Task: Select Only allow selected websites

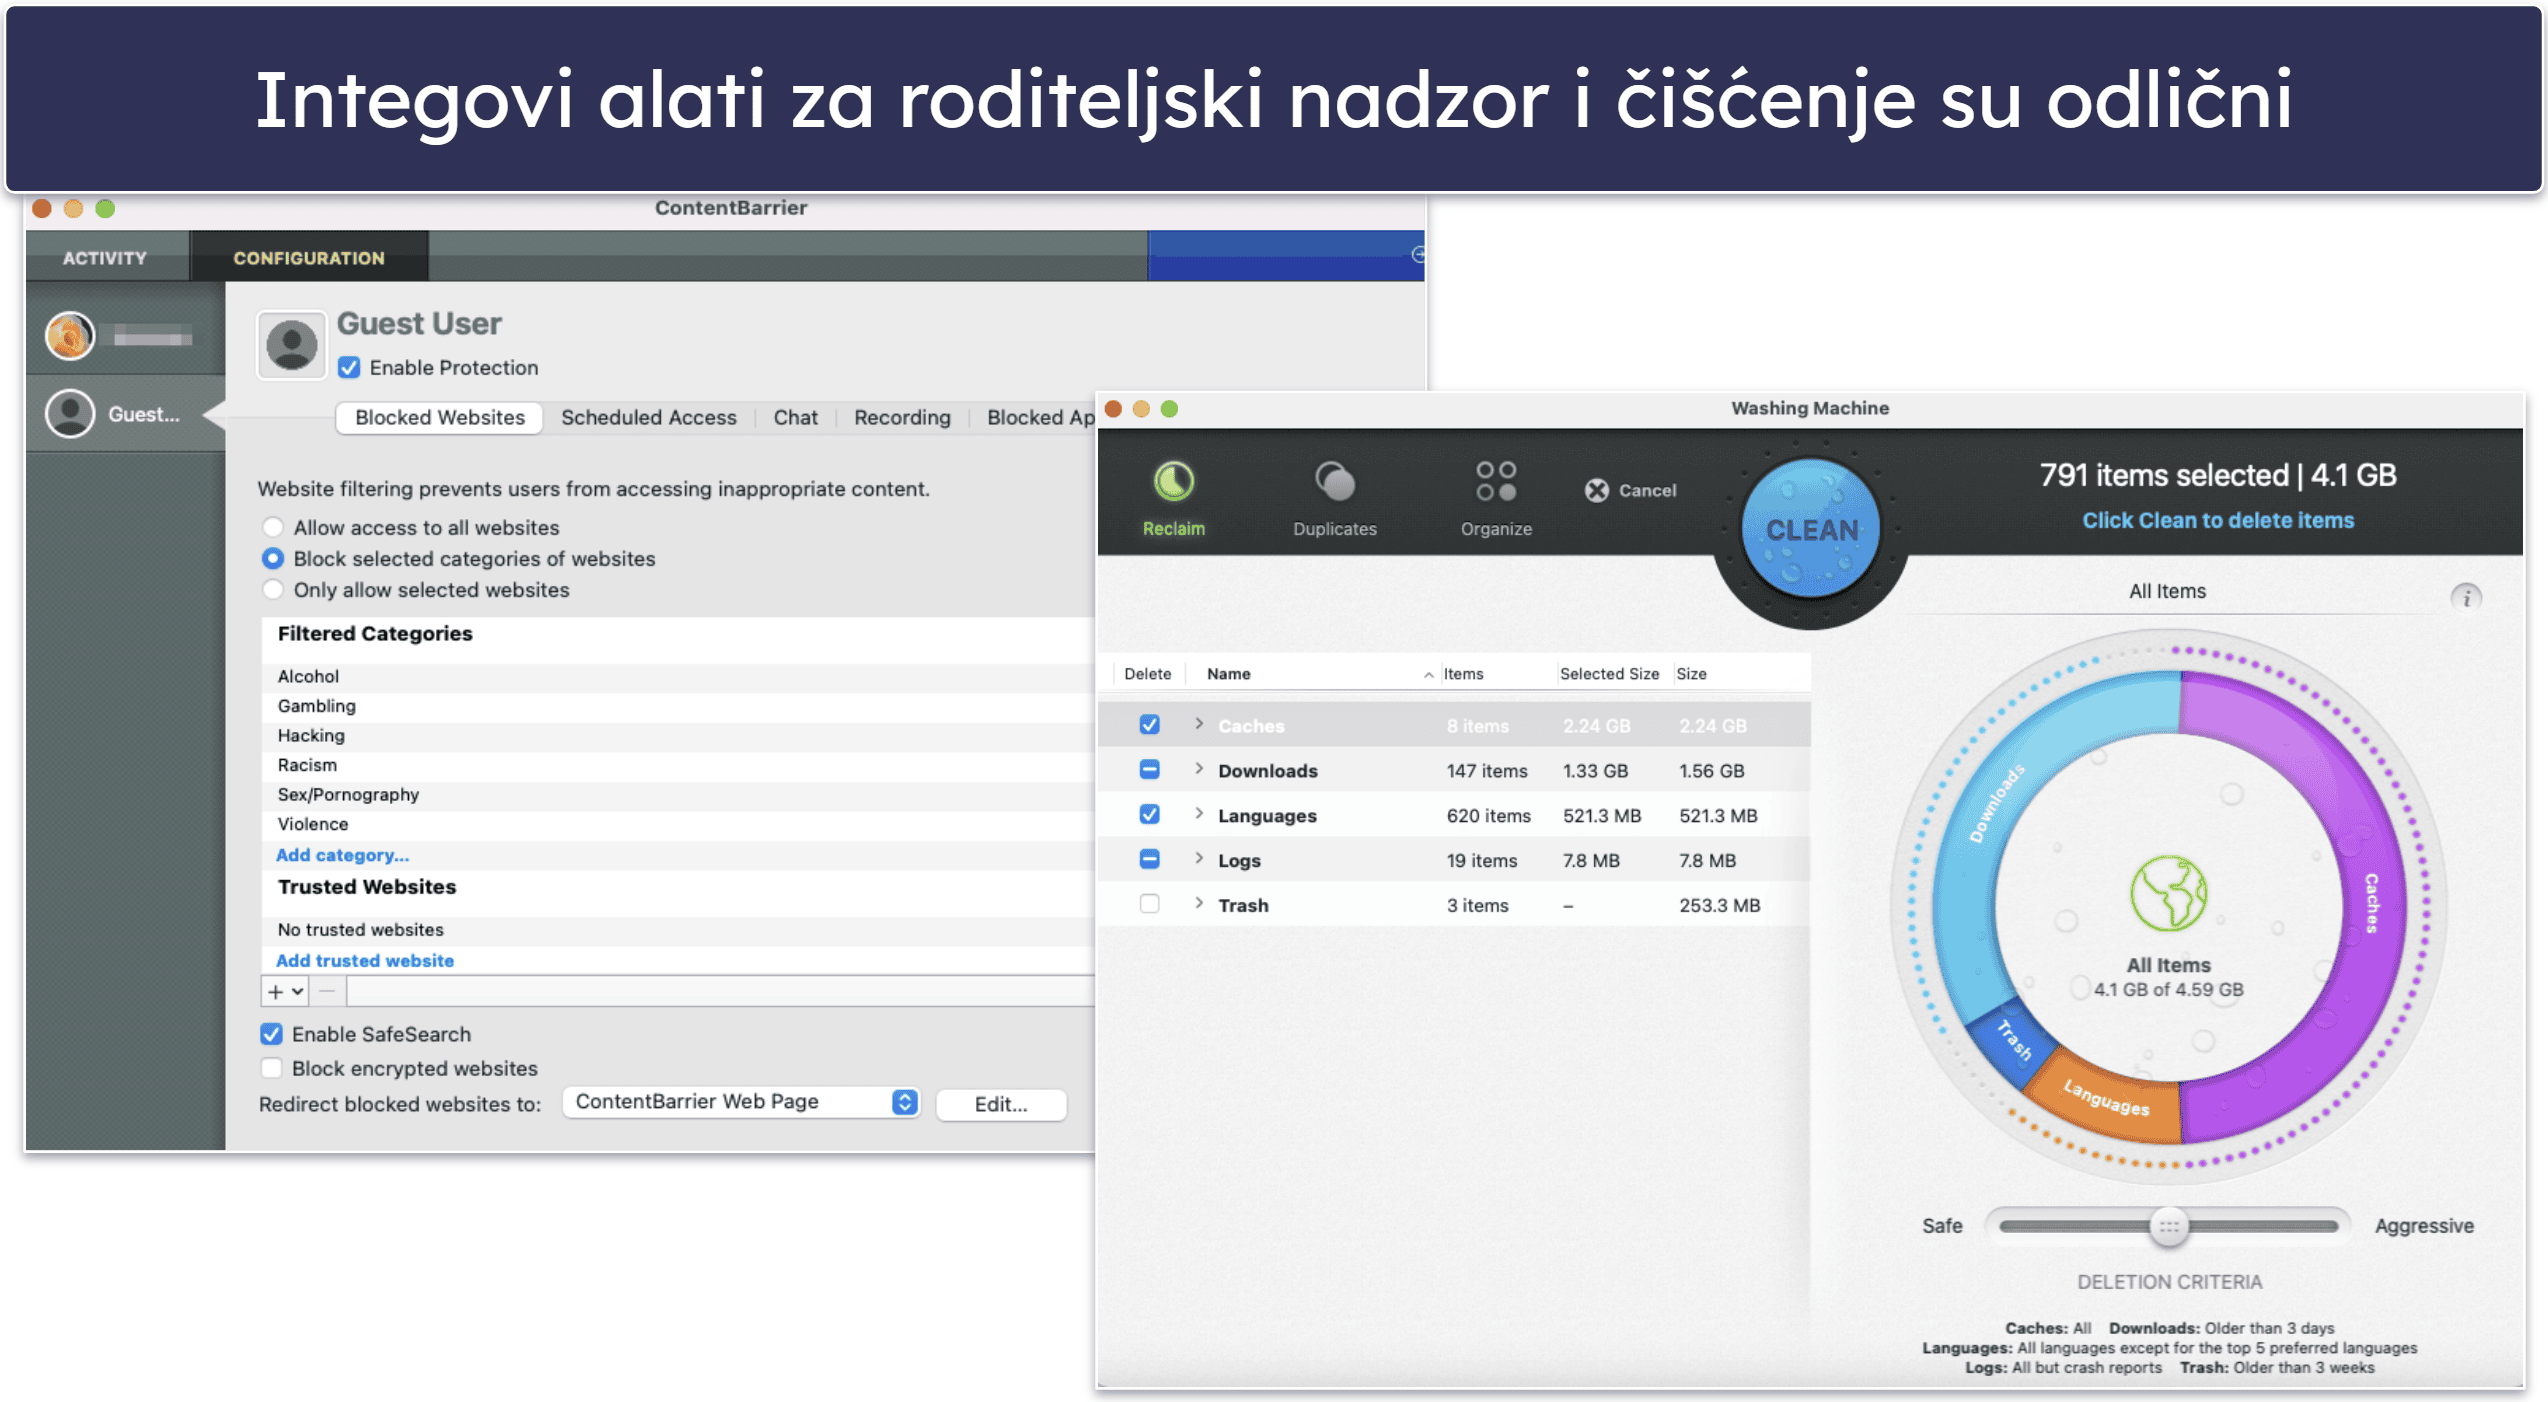Action: (272, 589)
